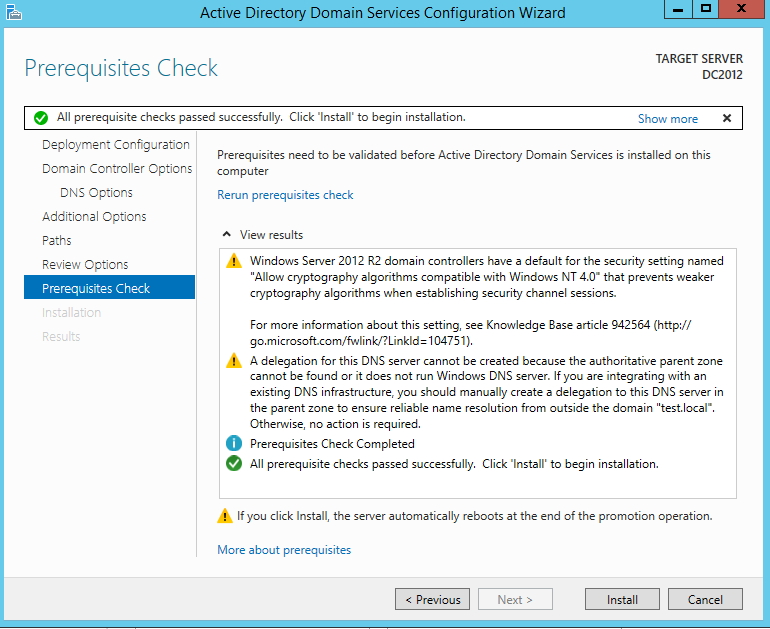770x629 pixels.
Task: Rerun prerequisites check
Action: click(x=285, y=195)
